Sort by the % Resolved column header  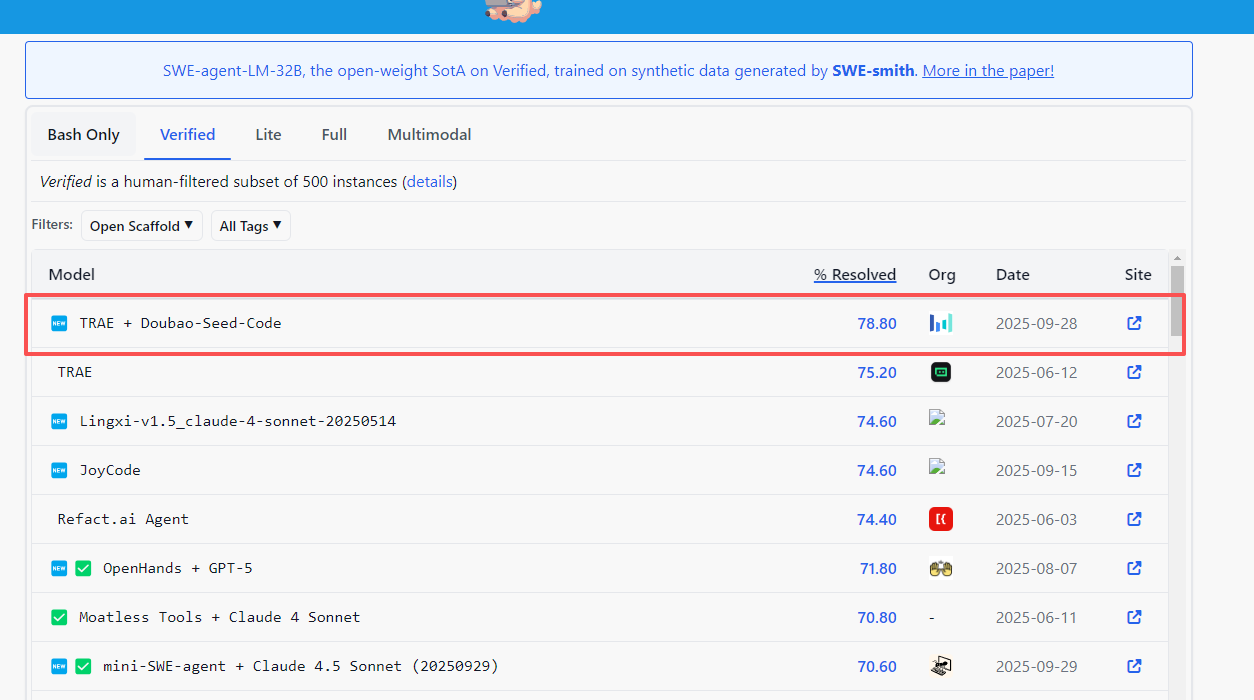pos(854,274)
